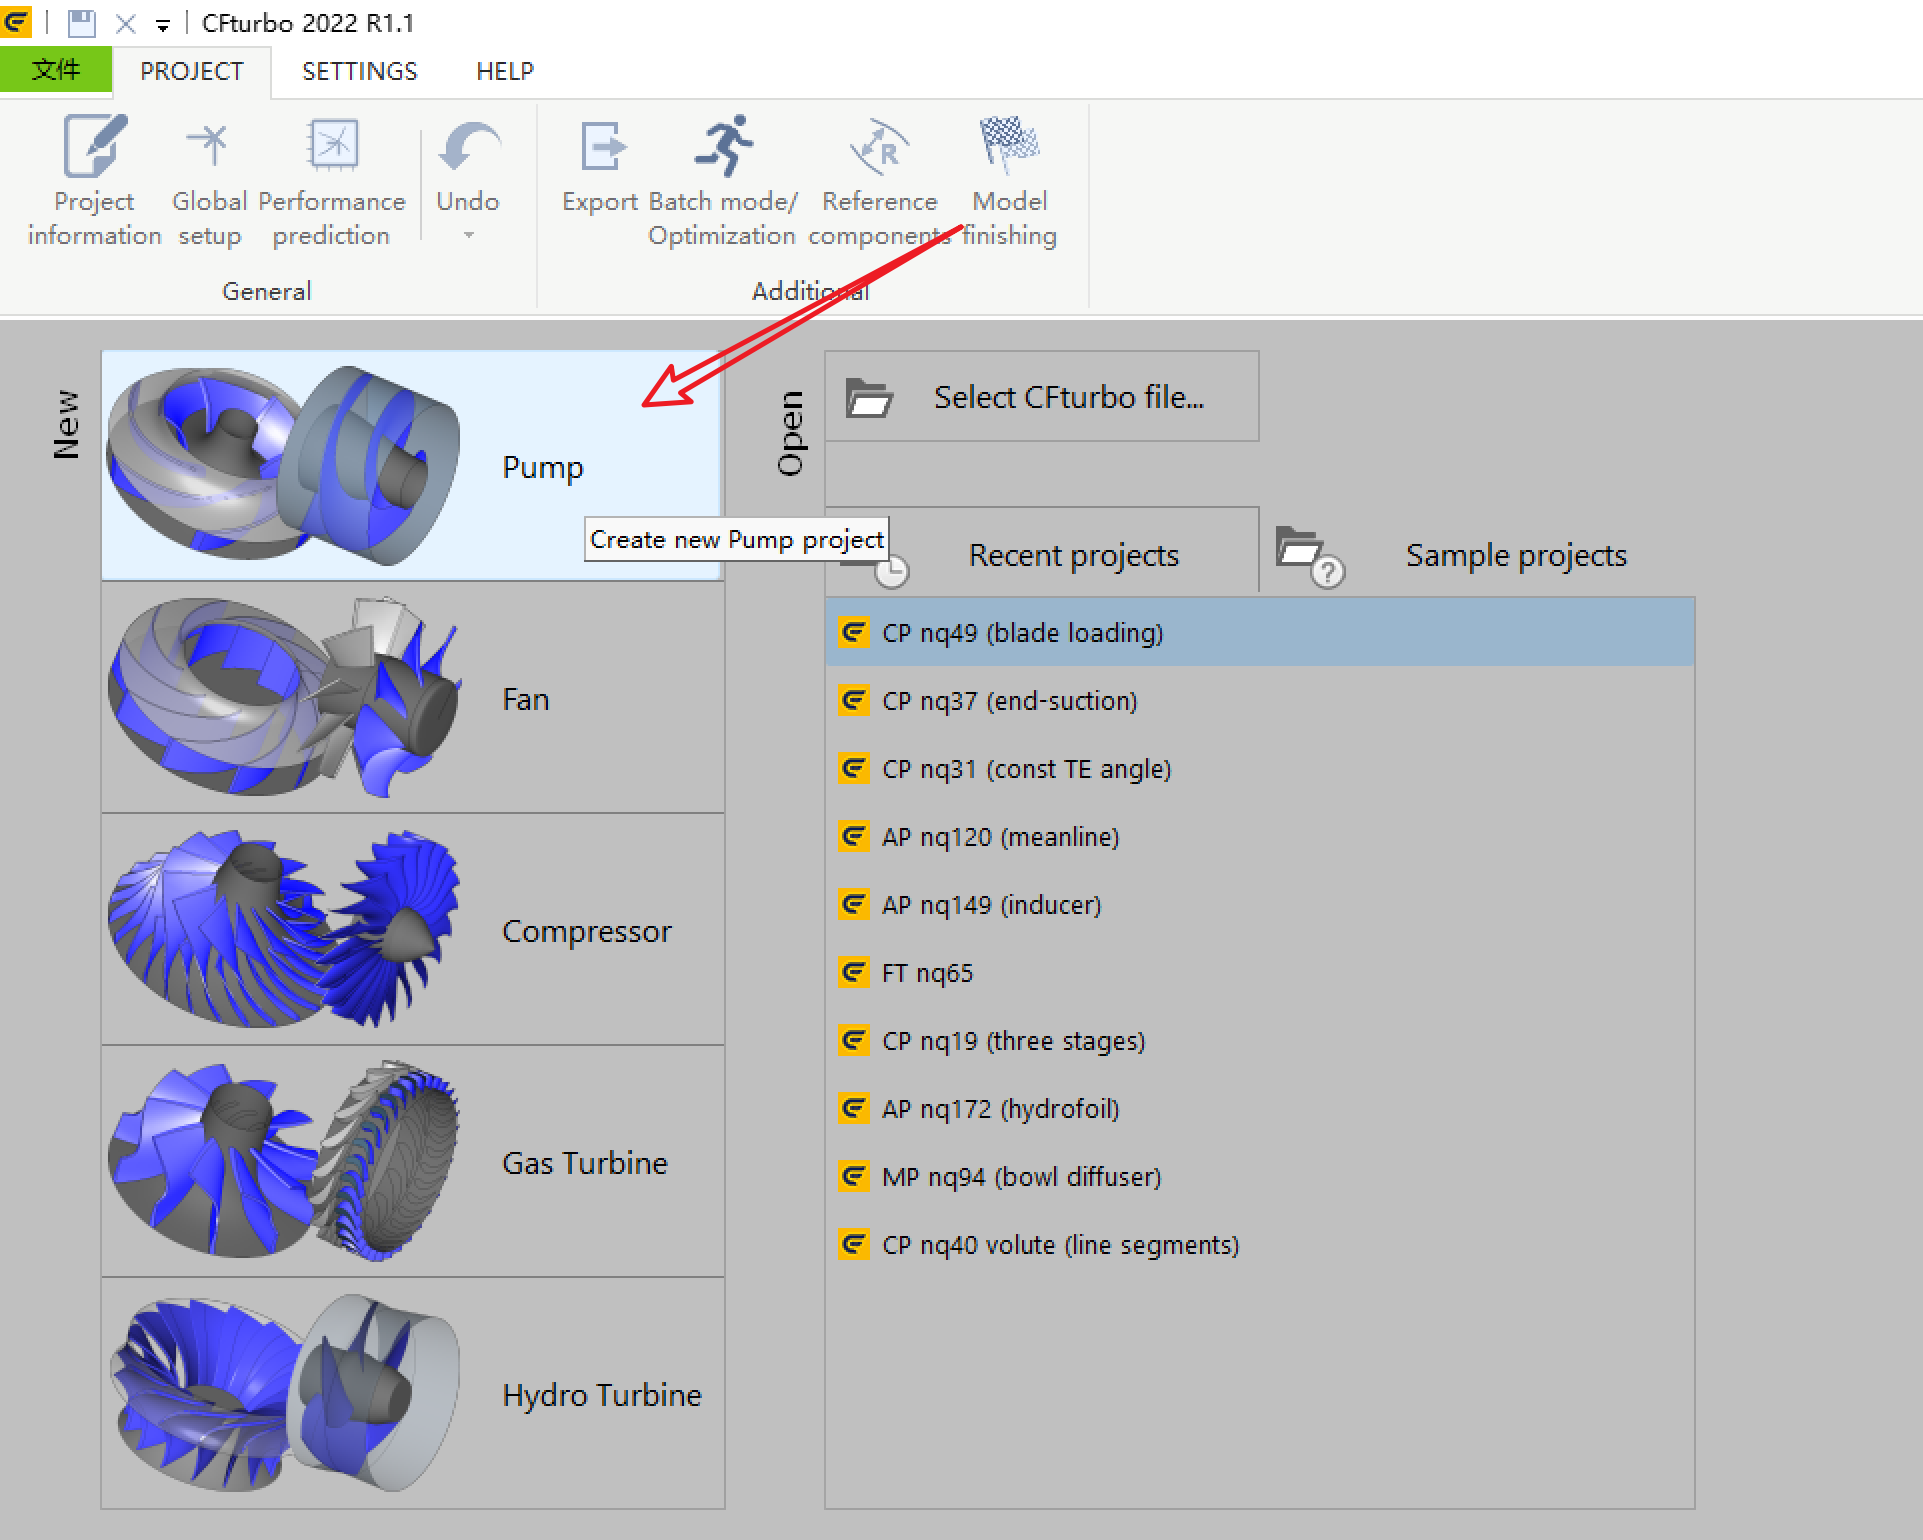Click file icon beside CP nq40 volute

pos(853,1244)
